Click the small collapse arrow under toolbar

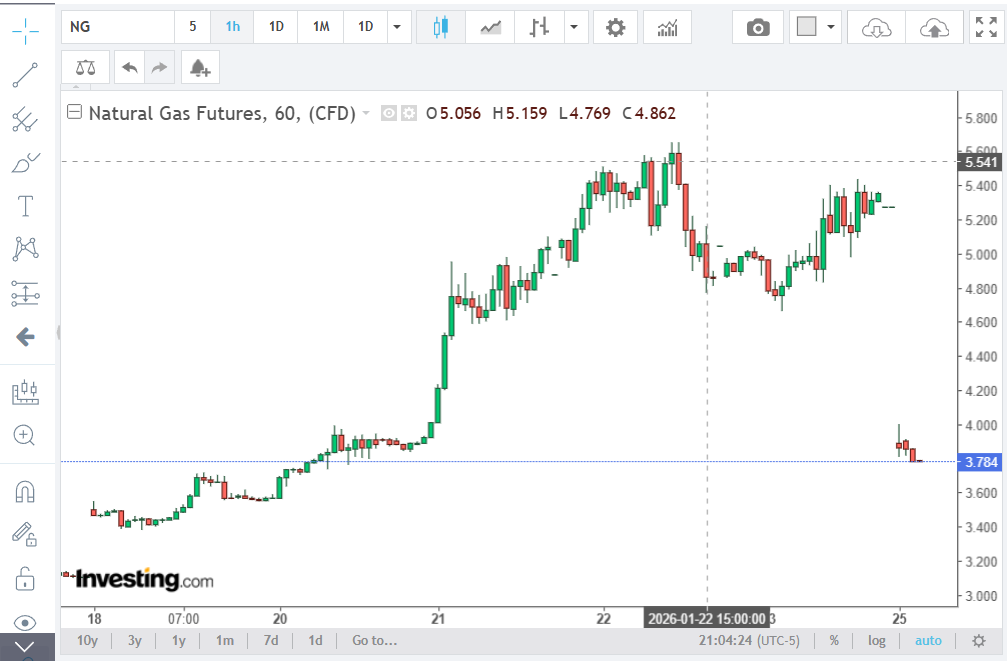[76, 87]
